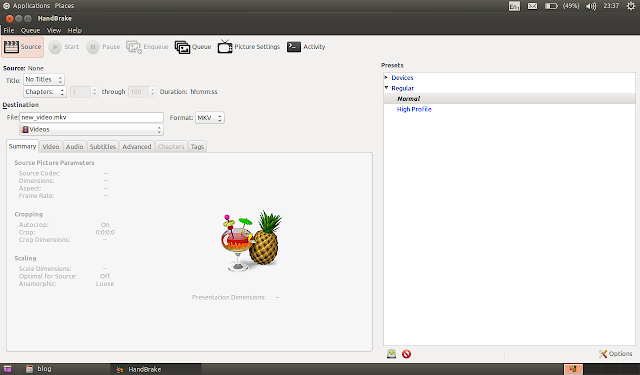Viewport: 640px width, 375px height.
Task: Show the Activity terminal icon
Action: 293,47
